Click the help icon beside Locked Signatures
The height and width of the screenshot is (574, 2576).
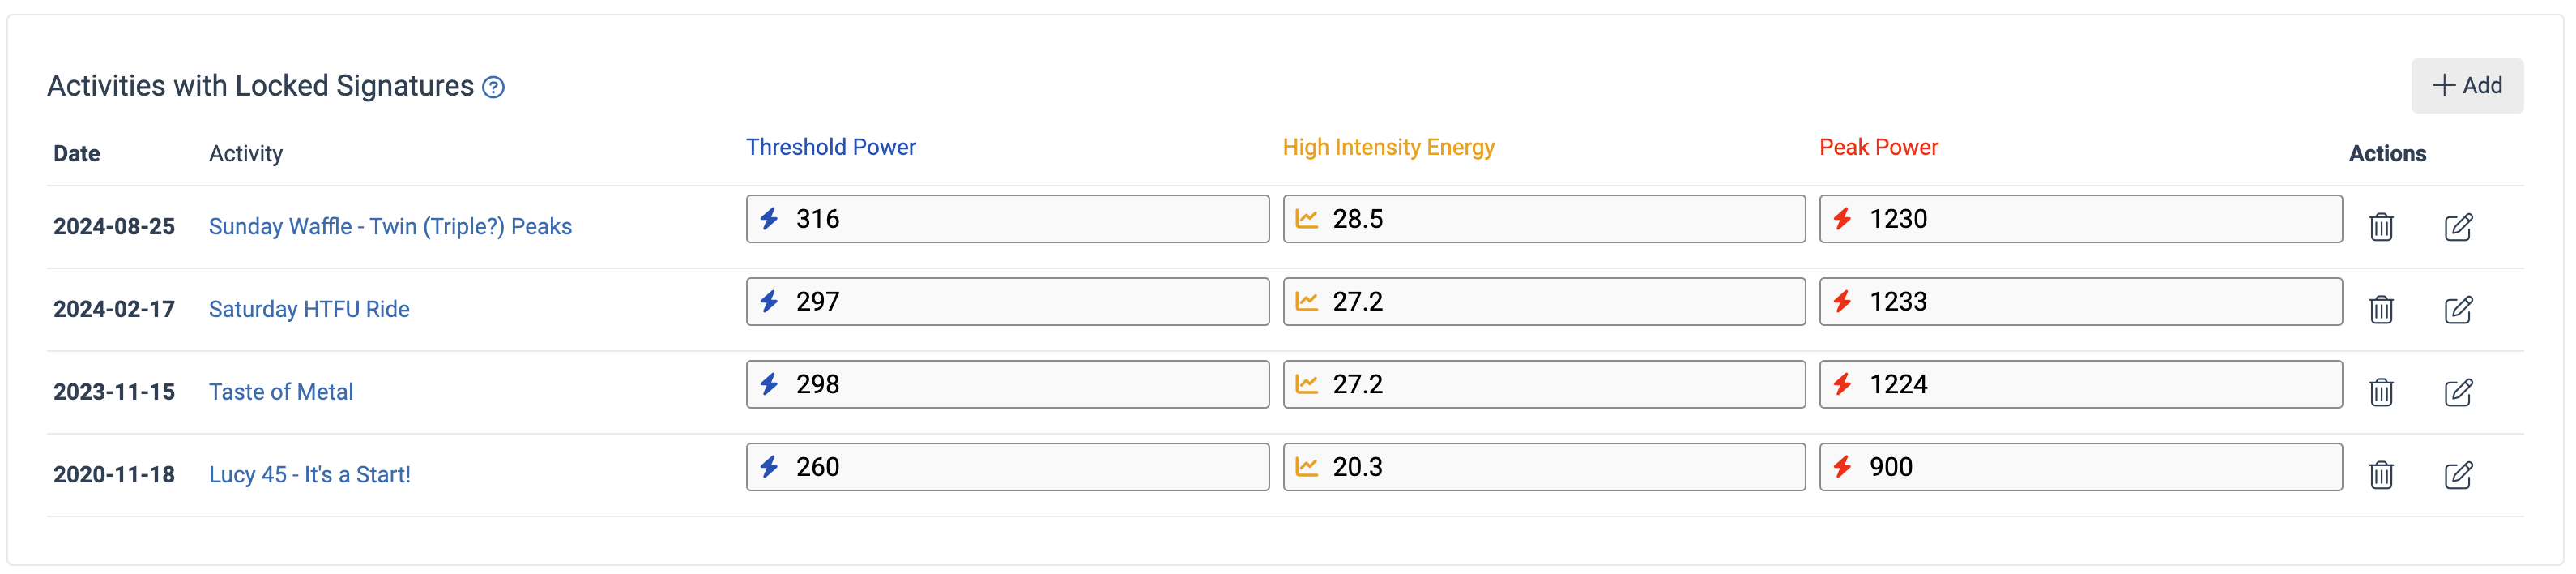[493, 87]
